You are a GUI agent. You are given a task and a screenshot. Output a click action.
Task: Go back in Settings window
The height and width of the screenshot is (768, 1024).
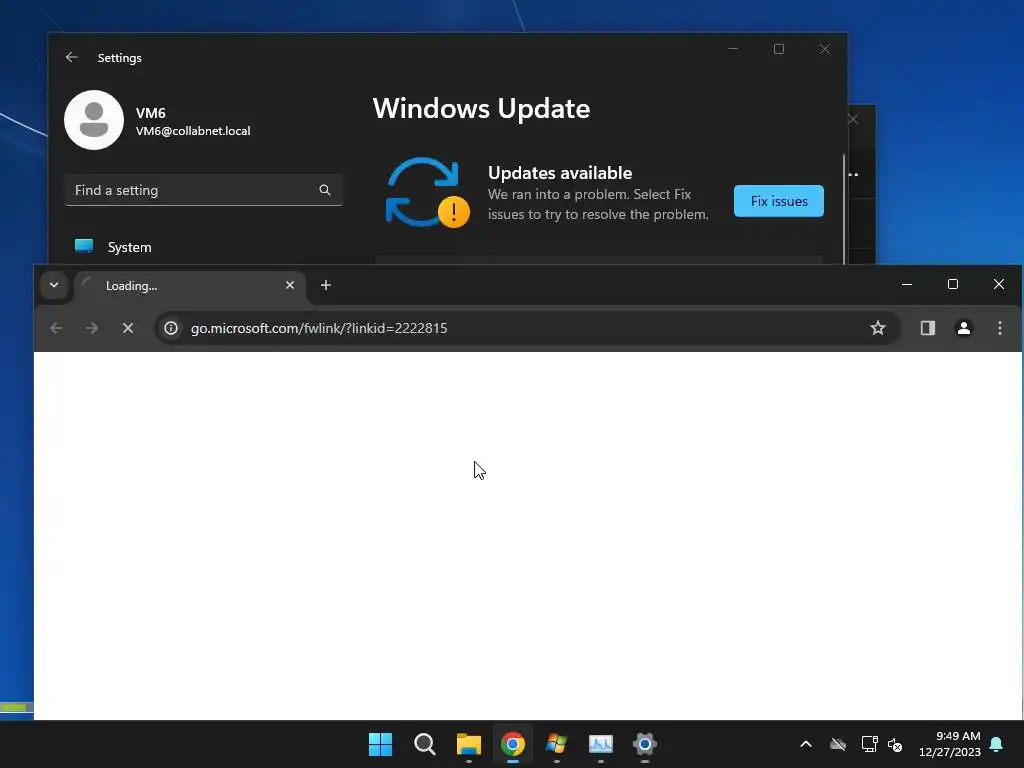71,57
